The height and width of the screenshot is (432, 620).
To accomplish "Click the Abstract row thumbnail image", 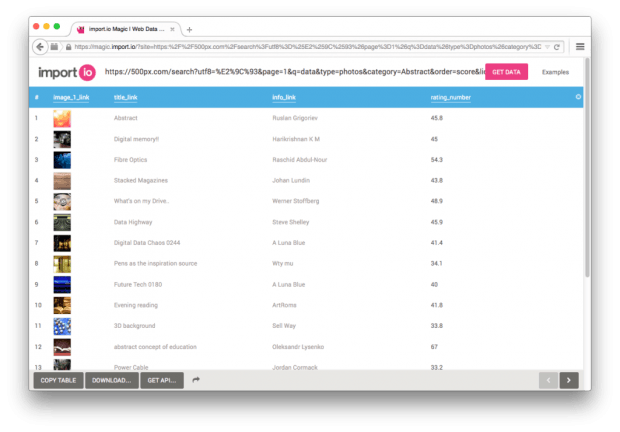I will coord(62,118).
